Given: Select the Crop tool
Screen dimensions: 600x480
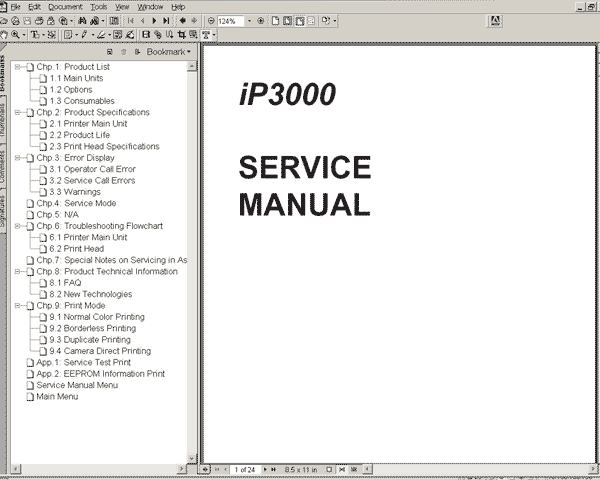Looking at the screenshot, I should tap(181, 35).
